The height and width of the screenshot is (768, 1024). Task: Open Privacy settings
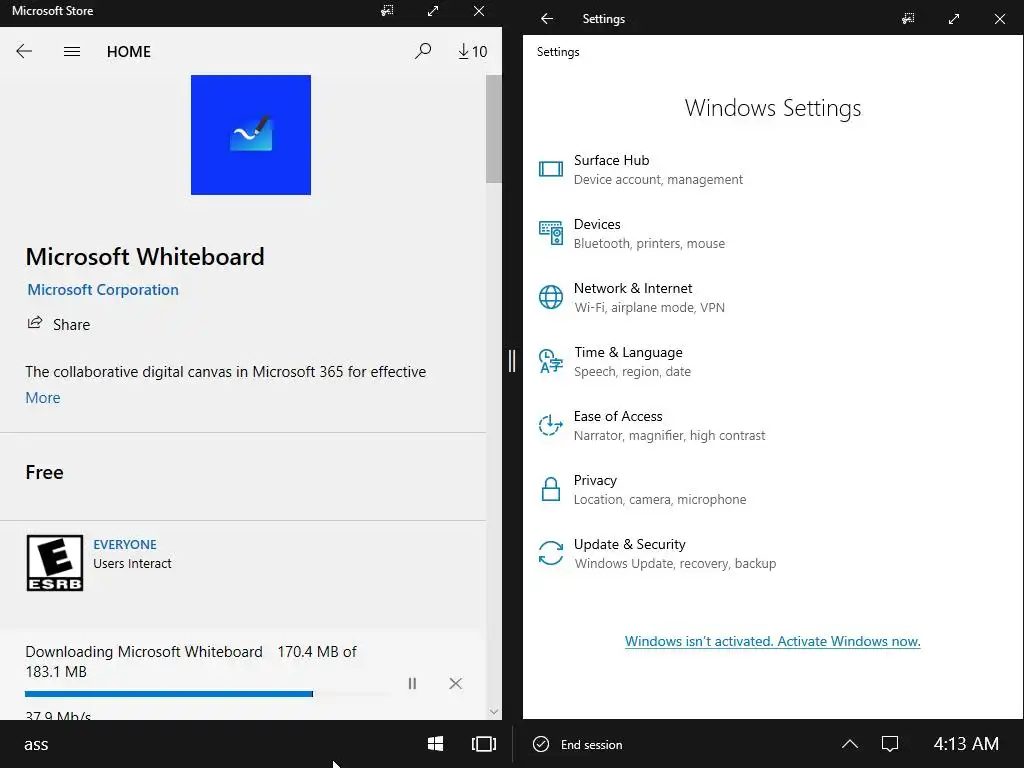pyautogui.click(x=643, y=489)
